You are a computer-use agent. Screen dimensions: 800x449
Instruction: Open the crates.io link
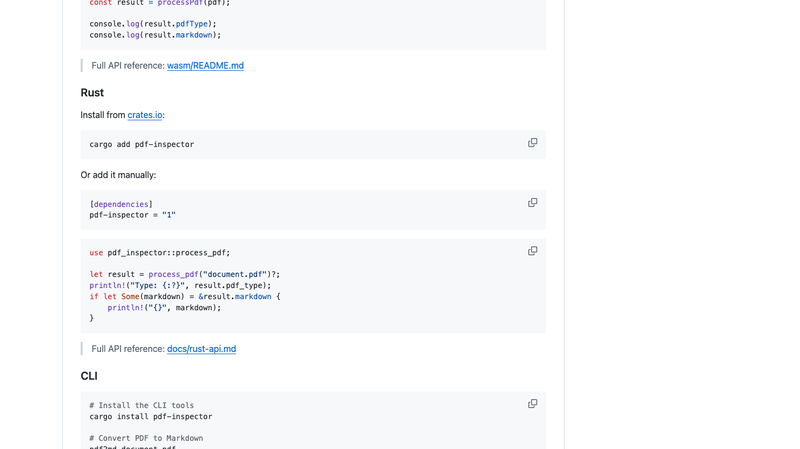click(144, 115)
